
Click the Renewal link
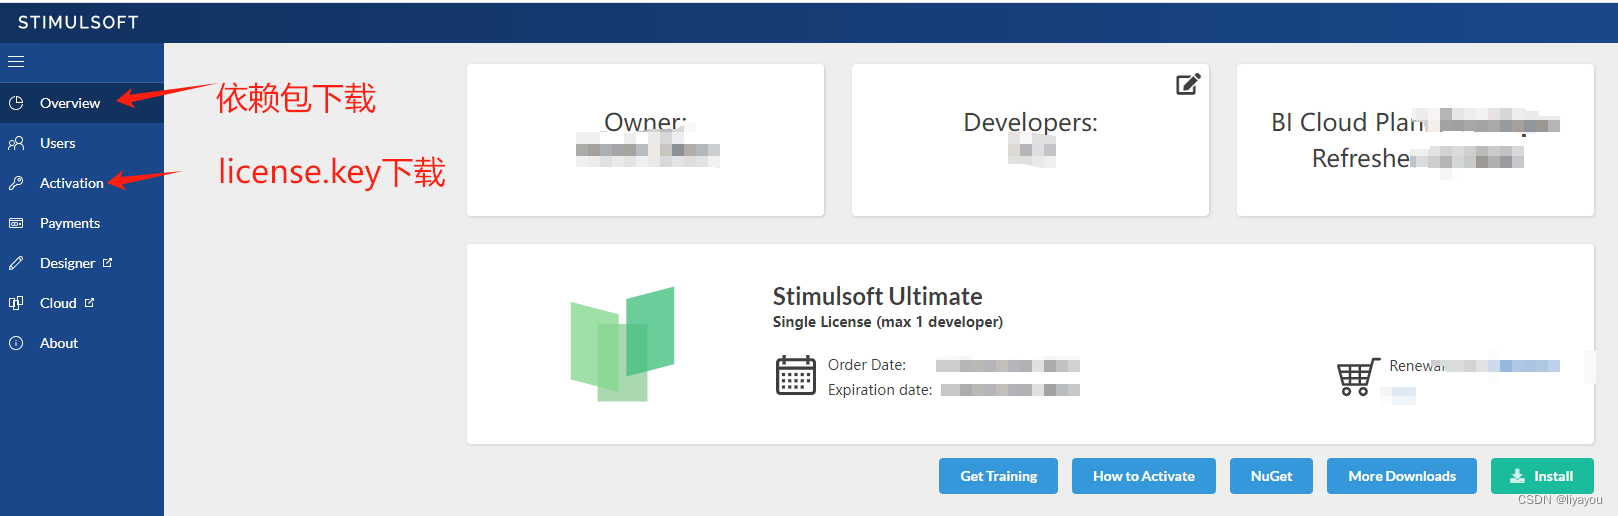click(1475, 366)
